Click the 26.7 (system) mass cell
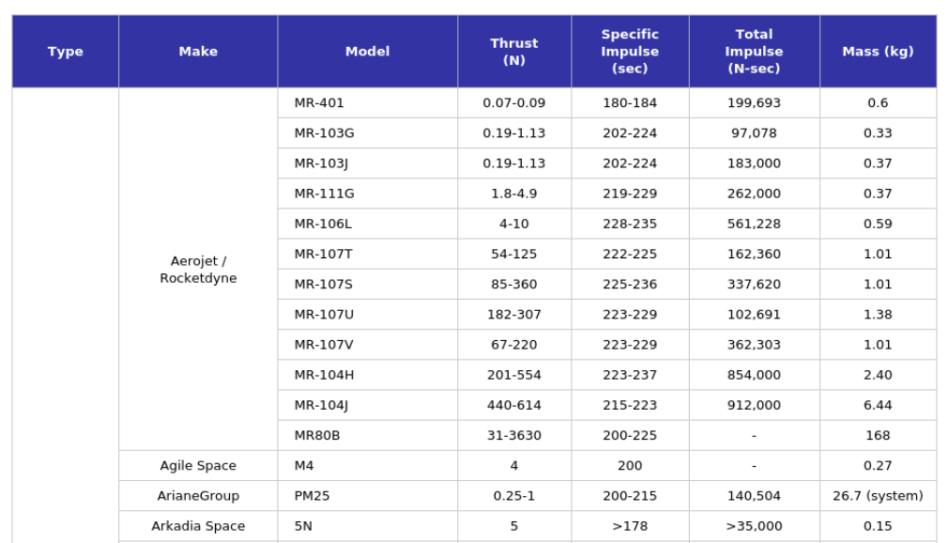The width and height of the screenshot is (948, 543). (877, 496)
